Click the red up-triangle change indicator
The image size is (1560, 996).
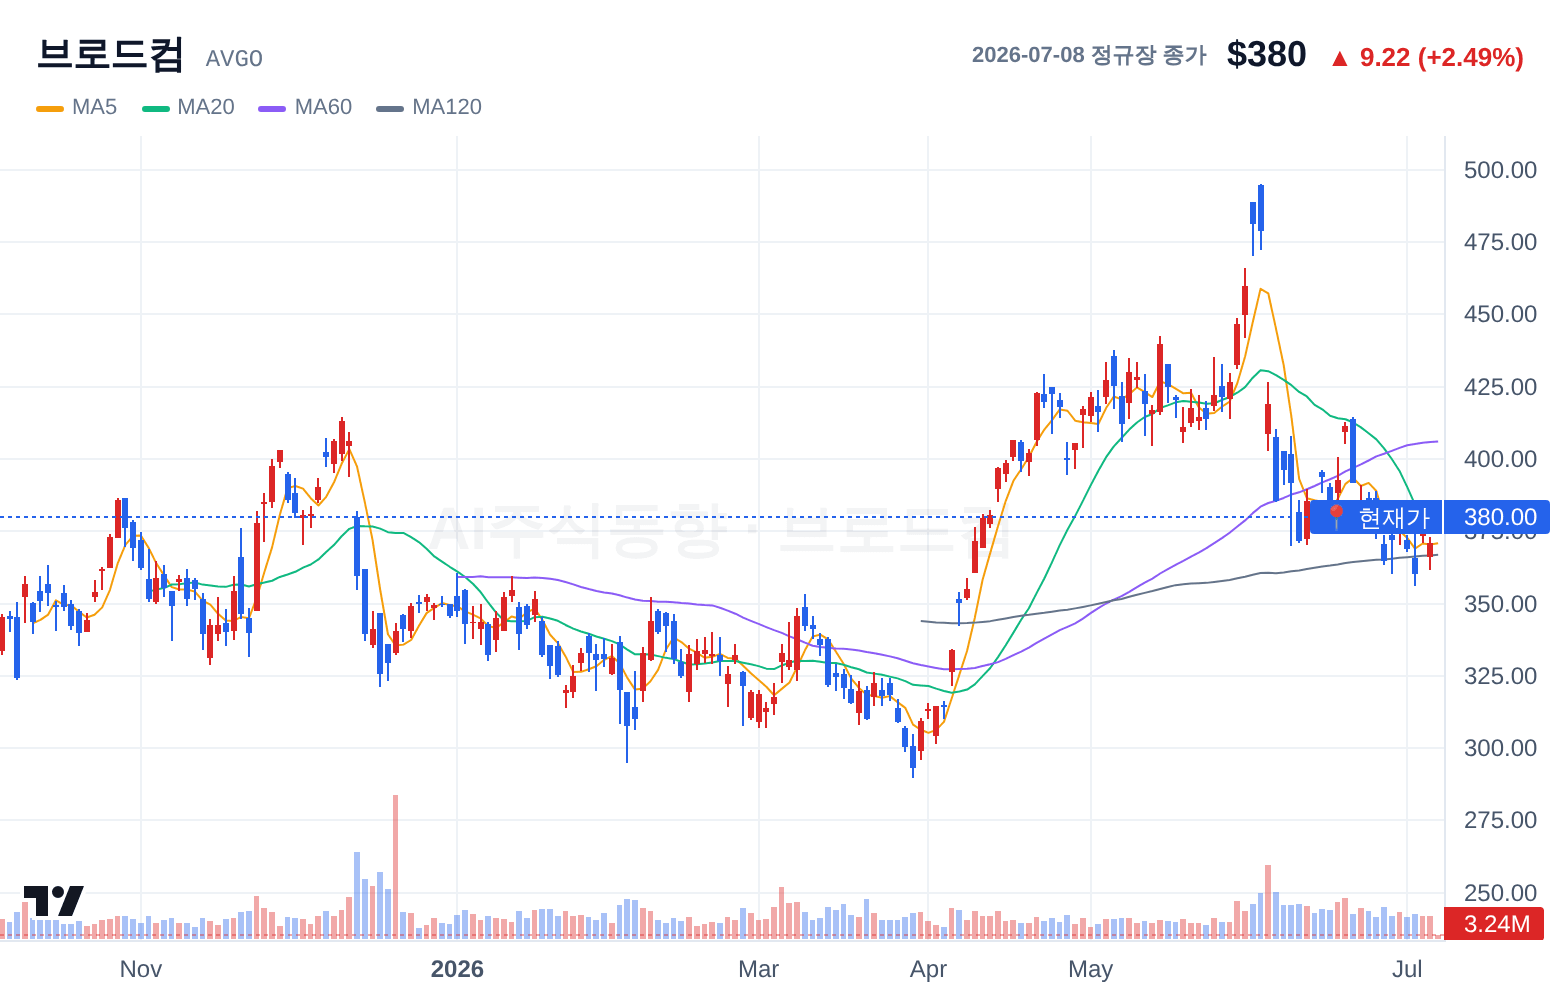pos(1339,58)
